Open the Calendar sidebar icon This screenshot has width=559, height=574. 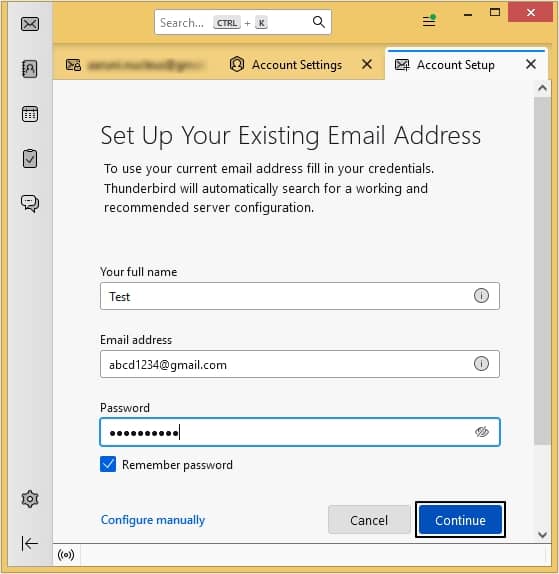tap(30, 114)
